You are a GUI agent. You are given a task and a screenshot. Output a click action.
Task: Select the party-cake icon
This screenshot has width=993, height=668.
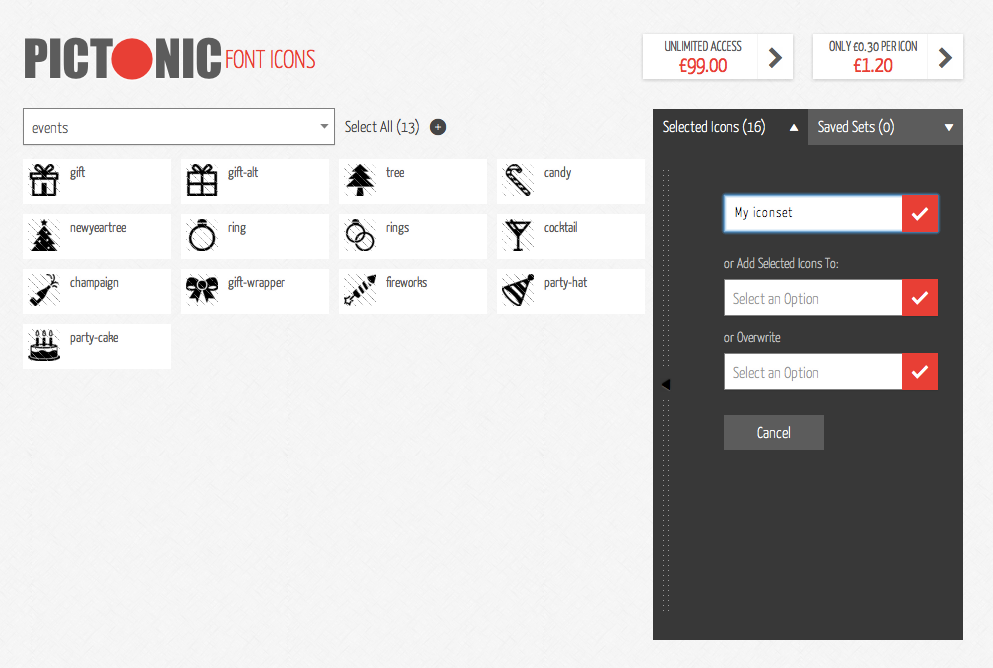(x=96, y=346)
